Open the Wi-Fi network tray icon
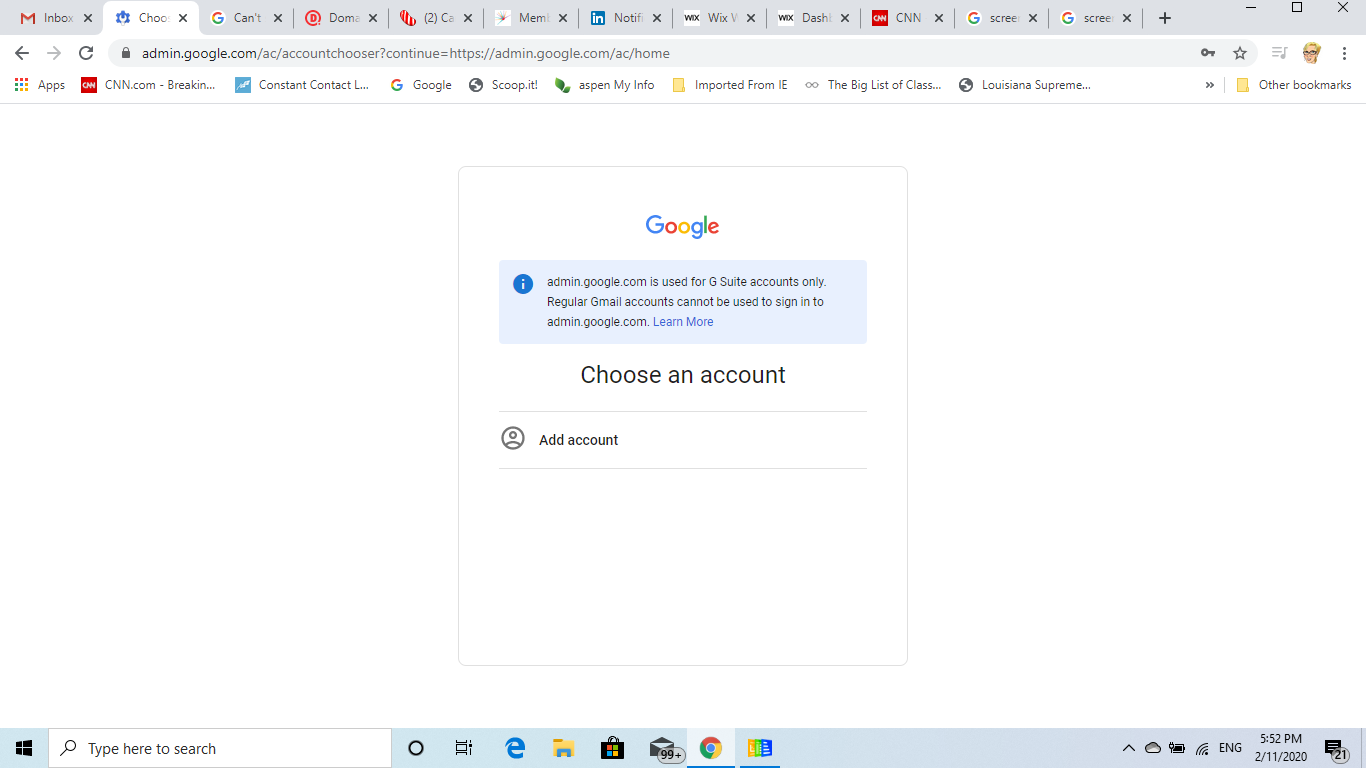Image resolution: width=1366 pixels, height=768 pixels. [x=1203, y=748]
